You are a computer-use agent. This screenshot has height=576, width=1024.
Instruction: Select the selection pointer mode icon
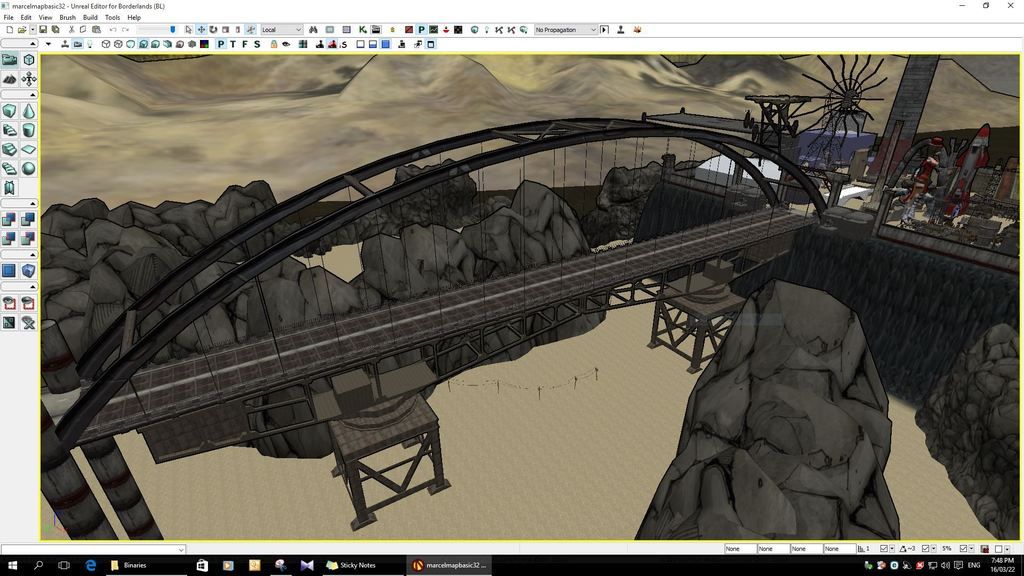[189, 29]
